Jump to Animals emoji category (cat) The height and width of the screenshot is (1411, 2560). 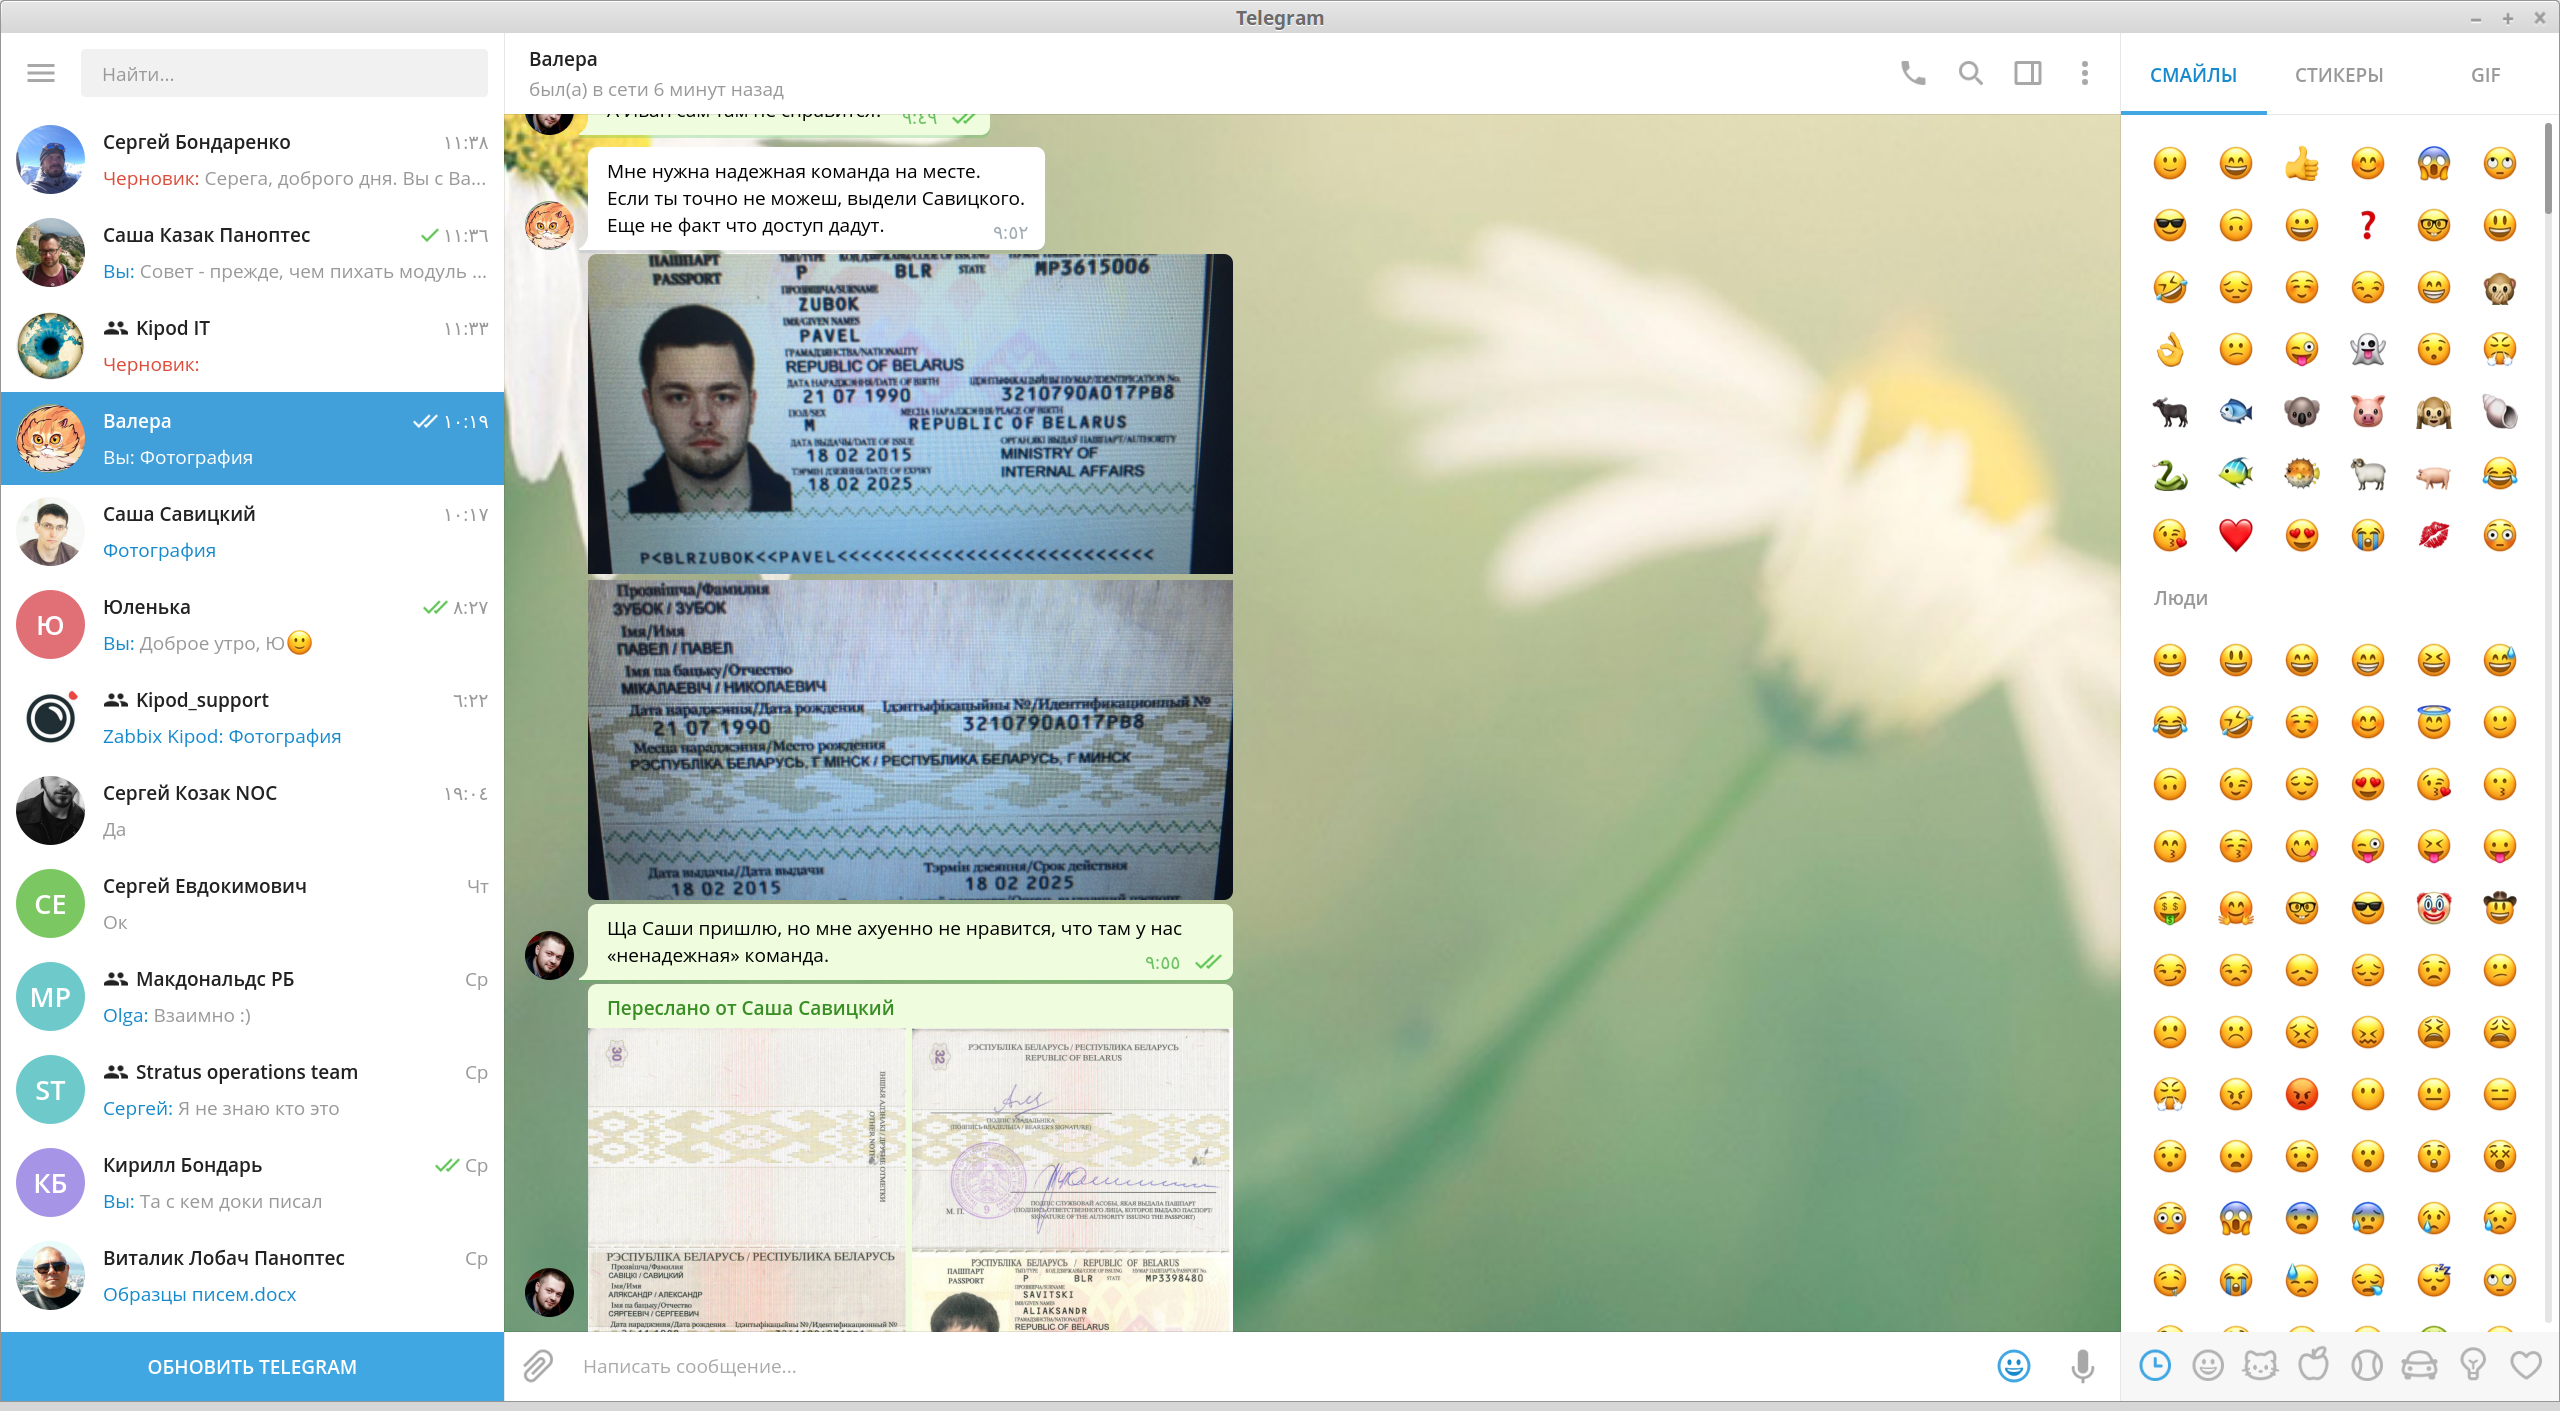(x=2261, y=1365)
